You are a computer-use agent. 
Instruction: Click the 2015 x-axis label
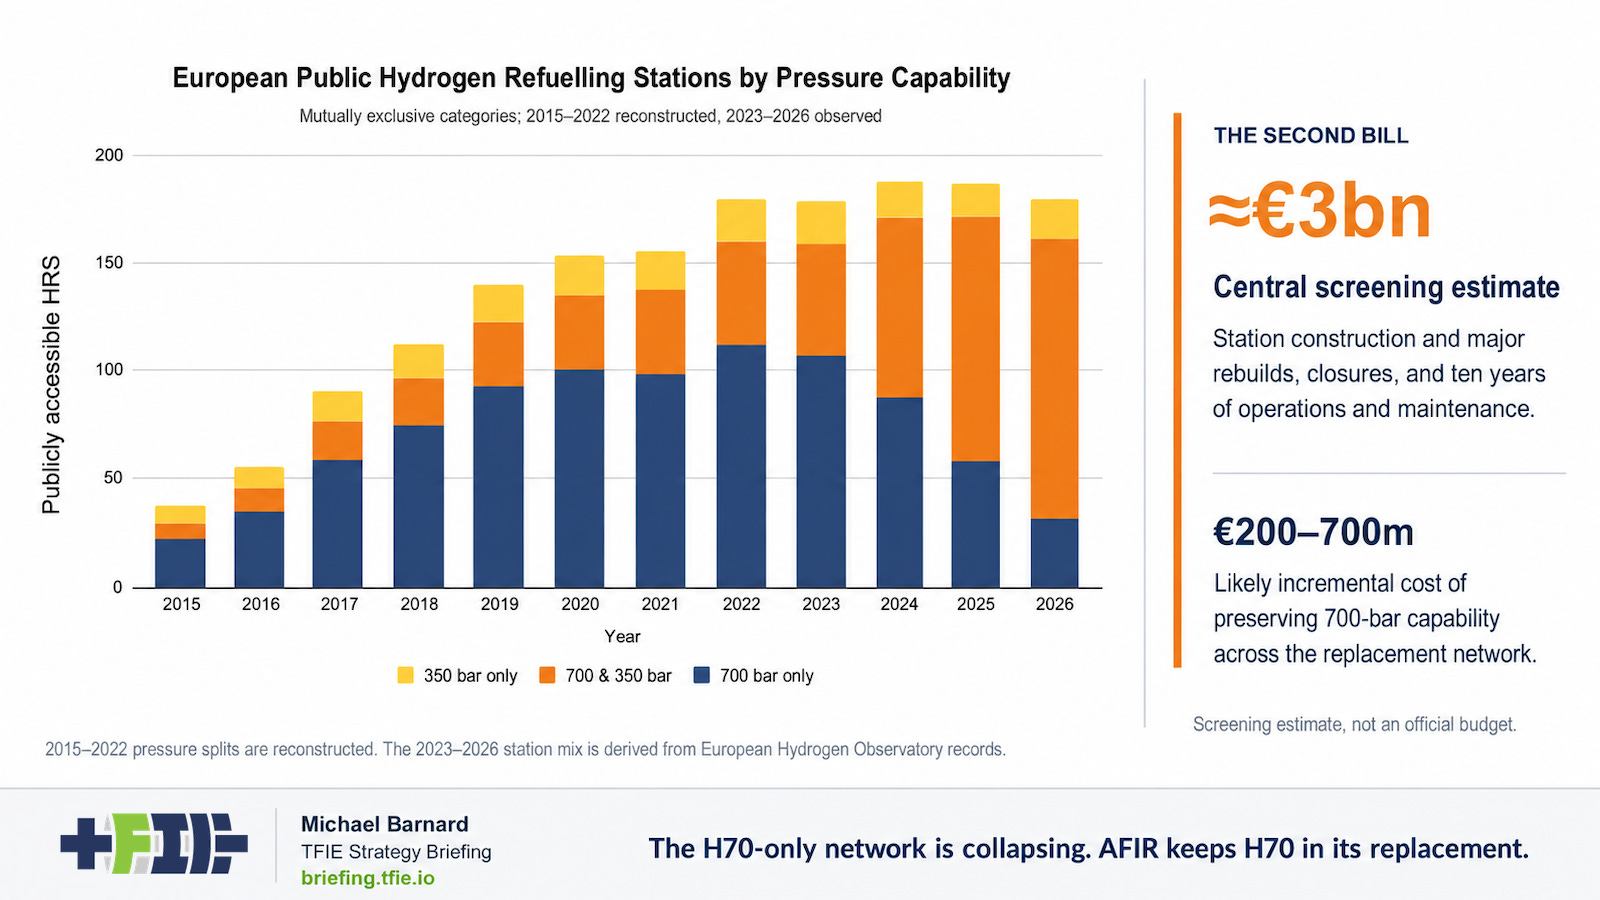[x=181, y=604]
